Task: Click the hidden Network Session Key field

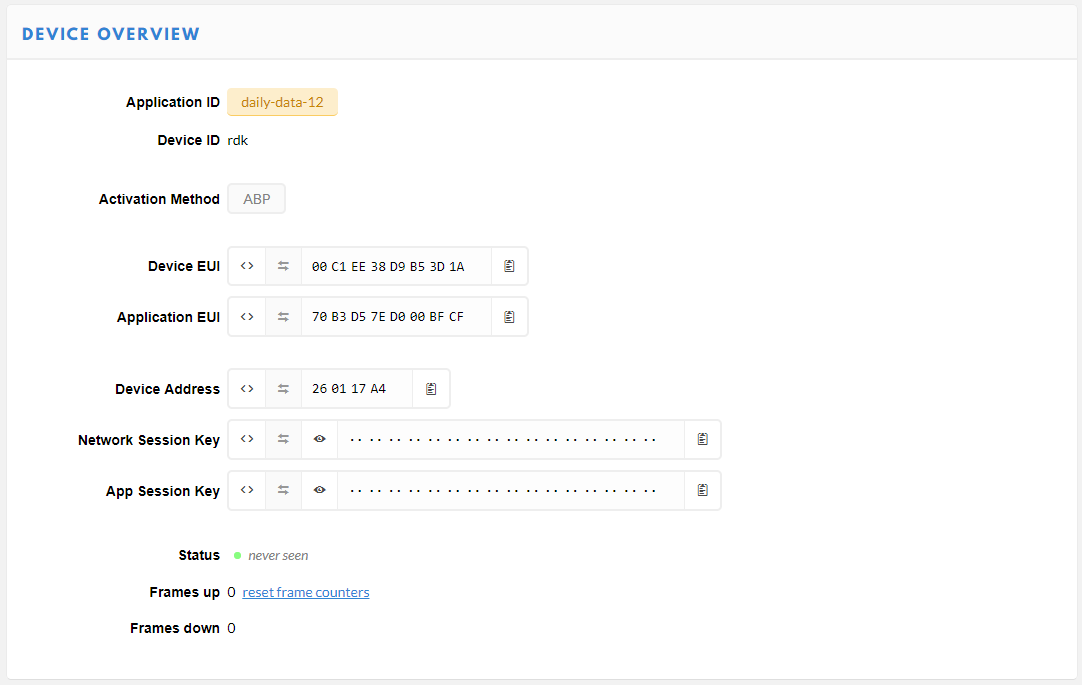Action: (510, 440)
